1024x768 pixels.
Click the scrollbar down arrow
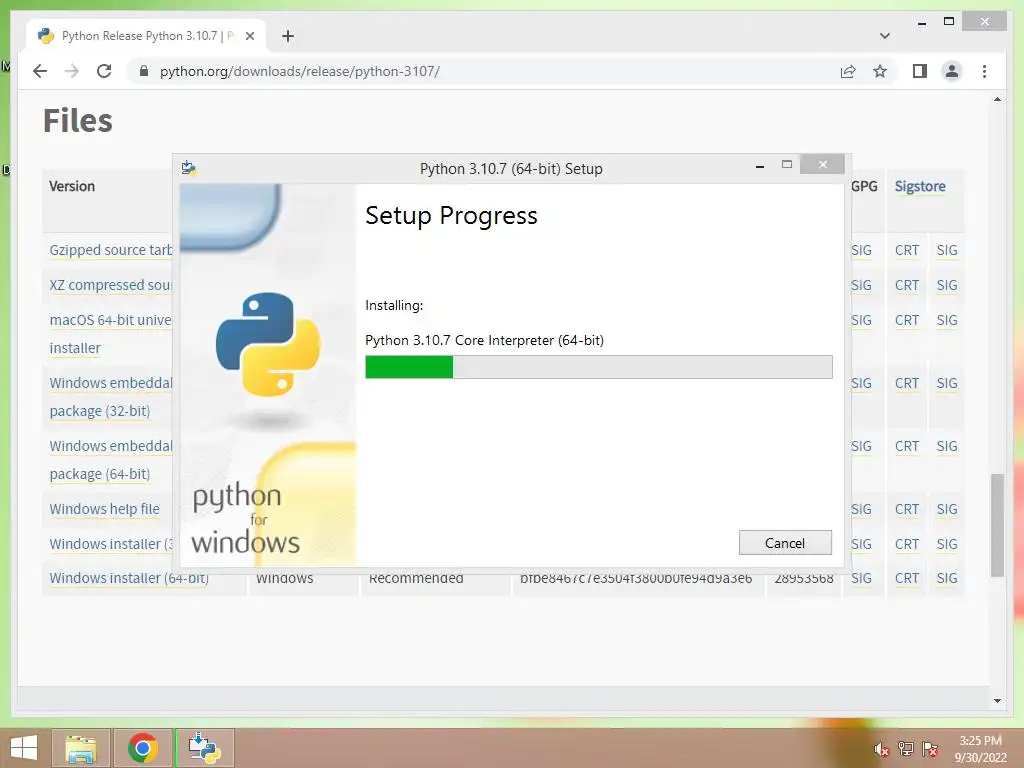pos(997,701)
